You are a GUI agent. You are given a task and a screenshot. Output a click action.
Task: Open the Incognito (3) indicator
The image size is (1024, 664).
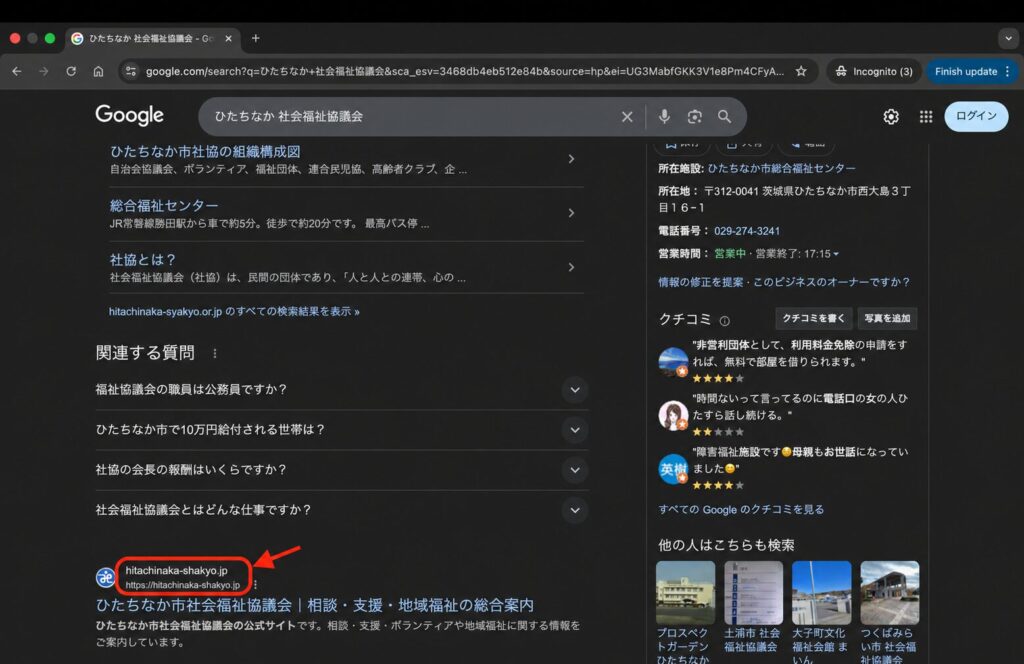pos(874,71)
